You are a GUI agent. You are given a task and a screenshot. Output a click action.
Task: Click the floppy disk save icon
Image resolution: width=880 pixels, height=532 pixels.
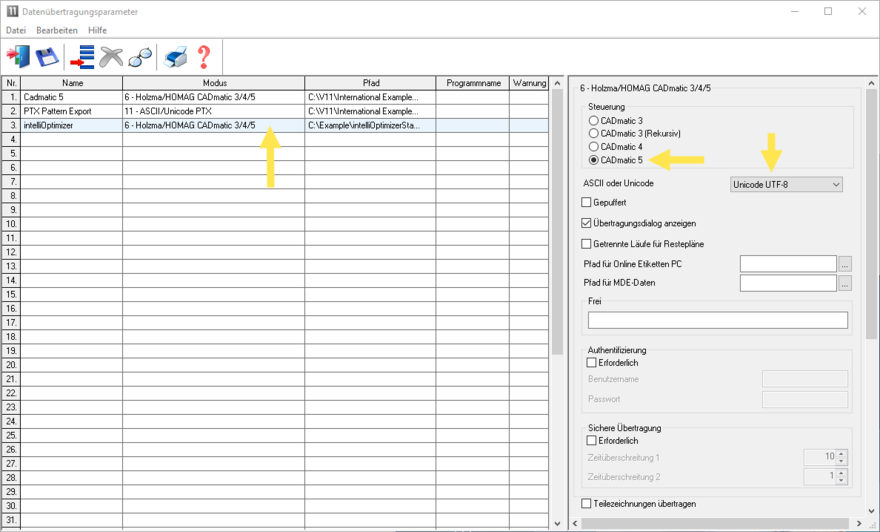[x=47, y=57]
